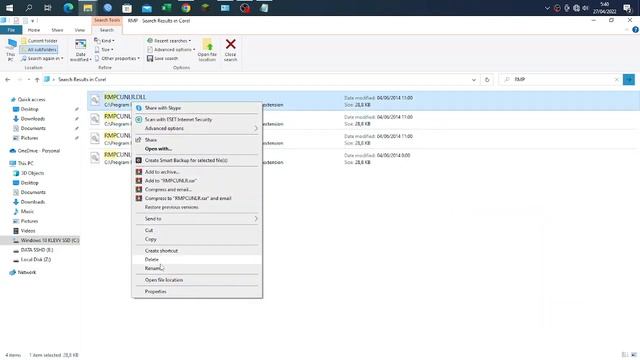Viewport: 640px width, 360px height.
Task: Click Save search button
Action: tap(162, 59)
